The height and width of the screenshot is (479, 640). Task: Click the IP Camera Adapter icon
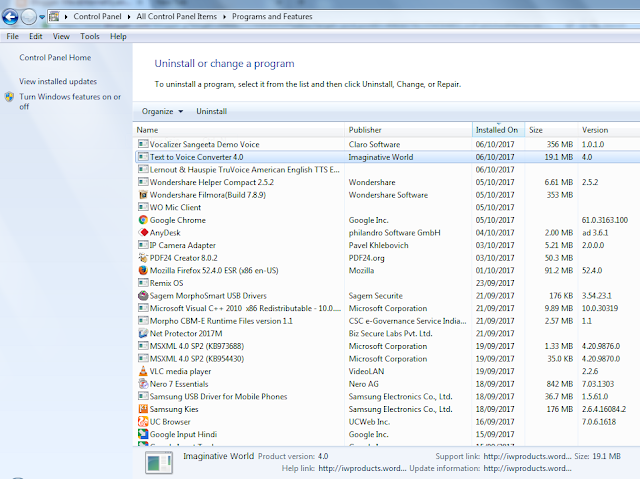143,245
